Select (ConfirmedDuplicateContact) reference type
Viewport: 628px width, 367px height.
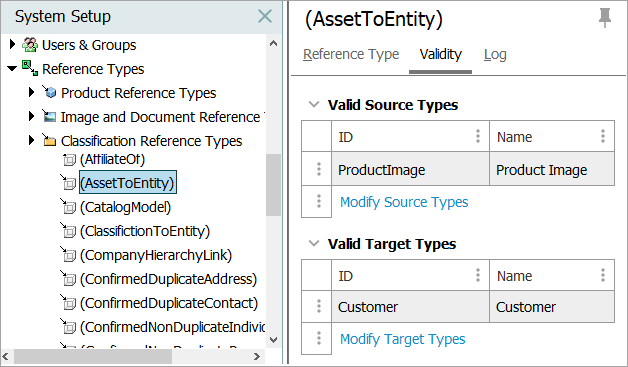169,303
